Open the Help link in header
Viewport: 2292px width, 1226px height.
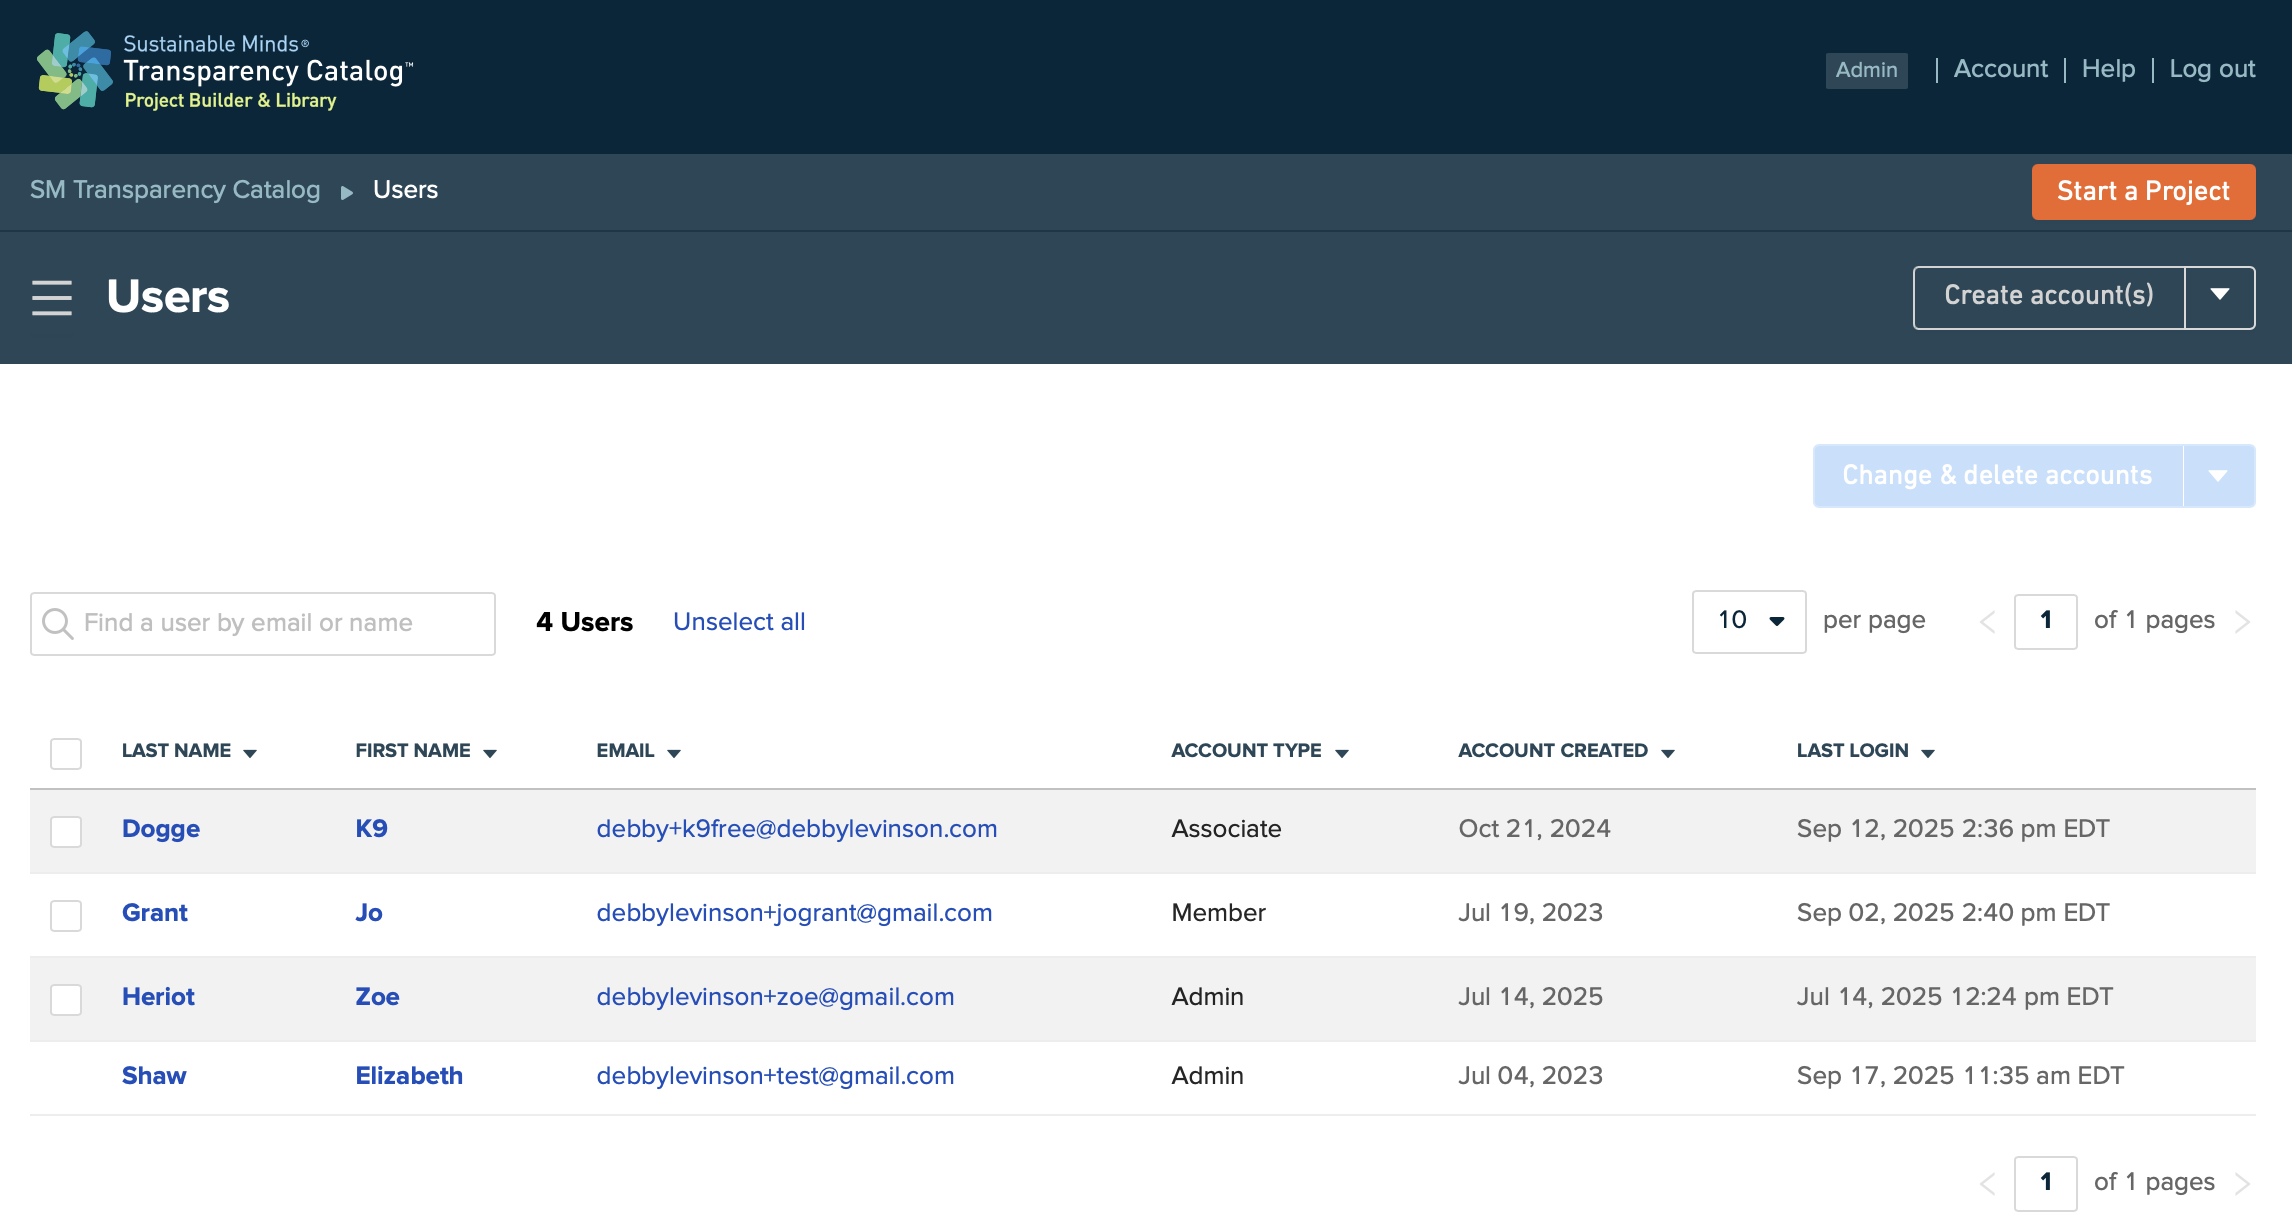point(2108,69)
